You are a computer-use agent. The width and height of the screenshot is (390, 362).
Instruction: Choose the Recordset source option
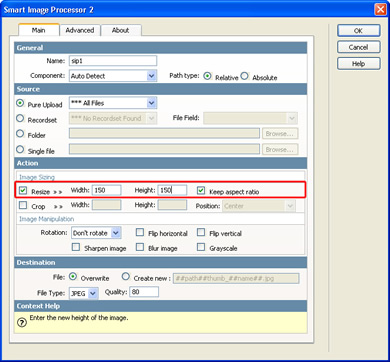coord(20,118)
